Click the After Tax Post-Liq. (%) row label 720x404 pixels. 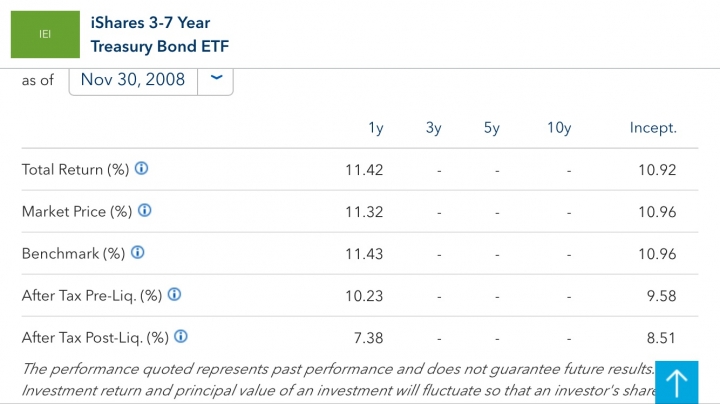pyautogui.click(x=95, y=338)
